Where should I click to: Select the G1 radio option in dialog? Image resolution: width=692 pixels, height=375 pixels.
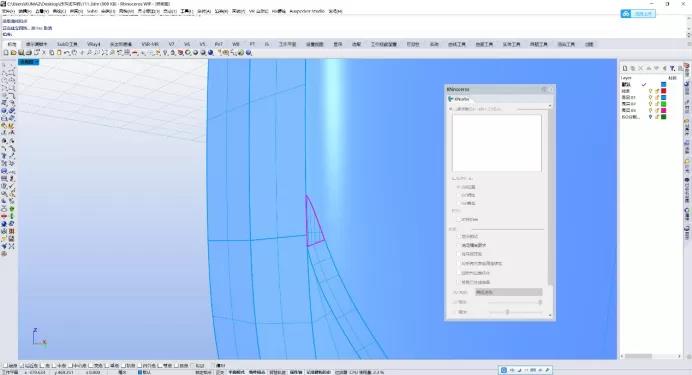[459, 195]
